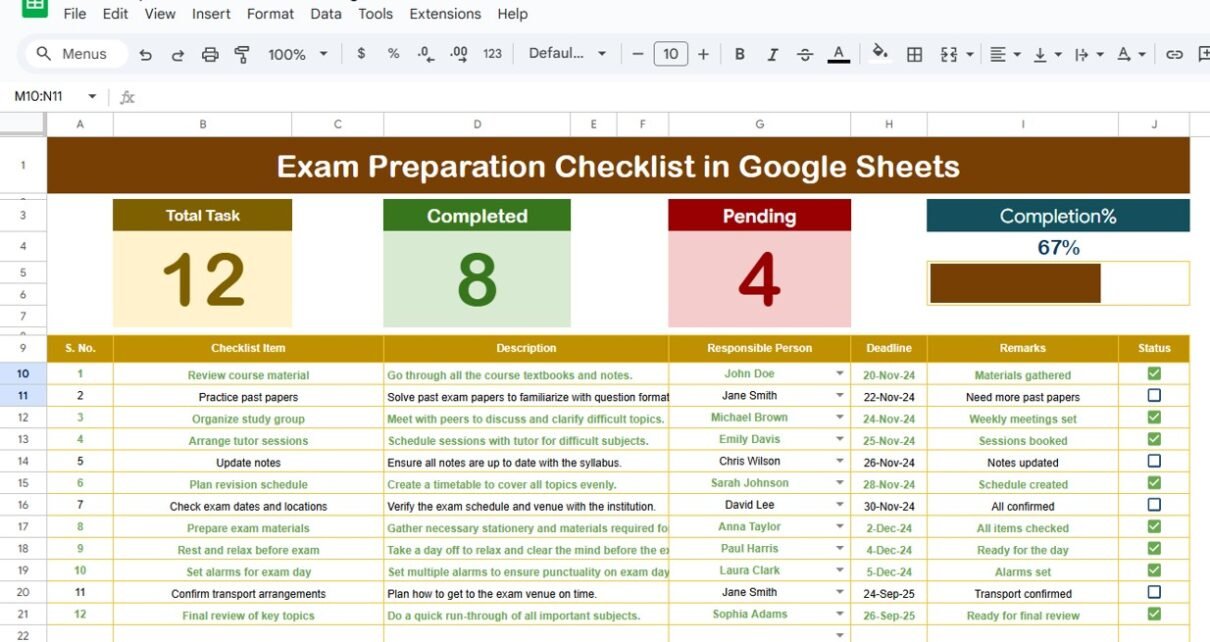The height and width of the screenshot is (642, 1210).
Task: Select column G header
Action: tap(760, 124)
